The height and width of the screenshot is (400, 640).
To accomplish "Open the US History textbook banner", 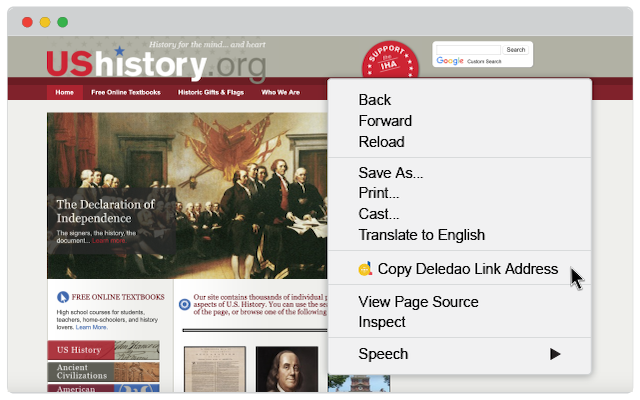I will click(x=103, y=350).
